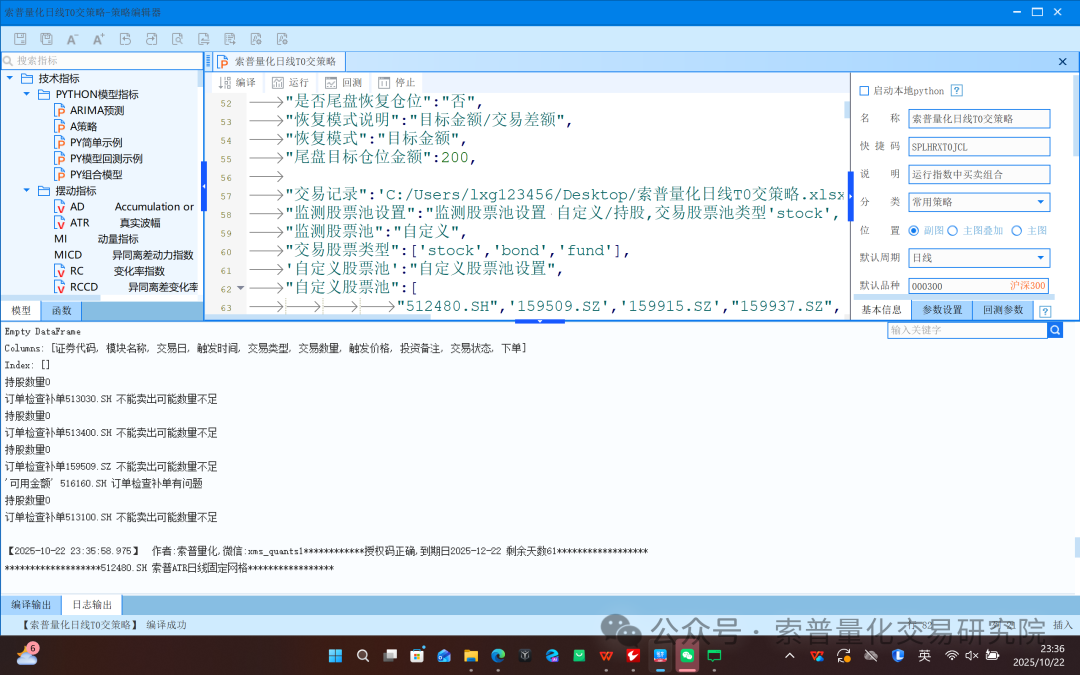
Task: Click the help question mark beside 回测参数
Action: [x=1045, y=310]
